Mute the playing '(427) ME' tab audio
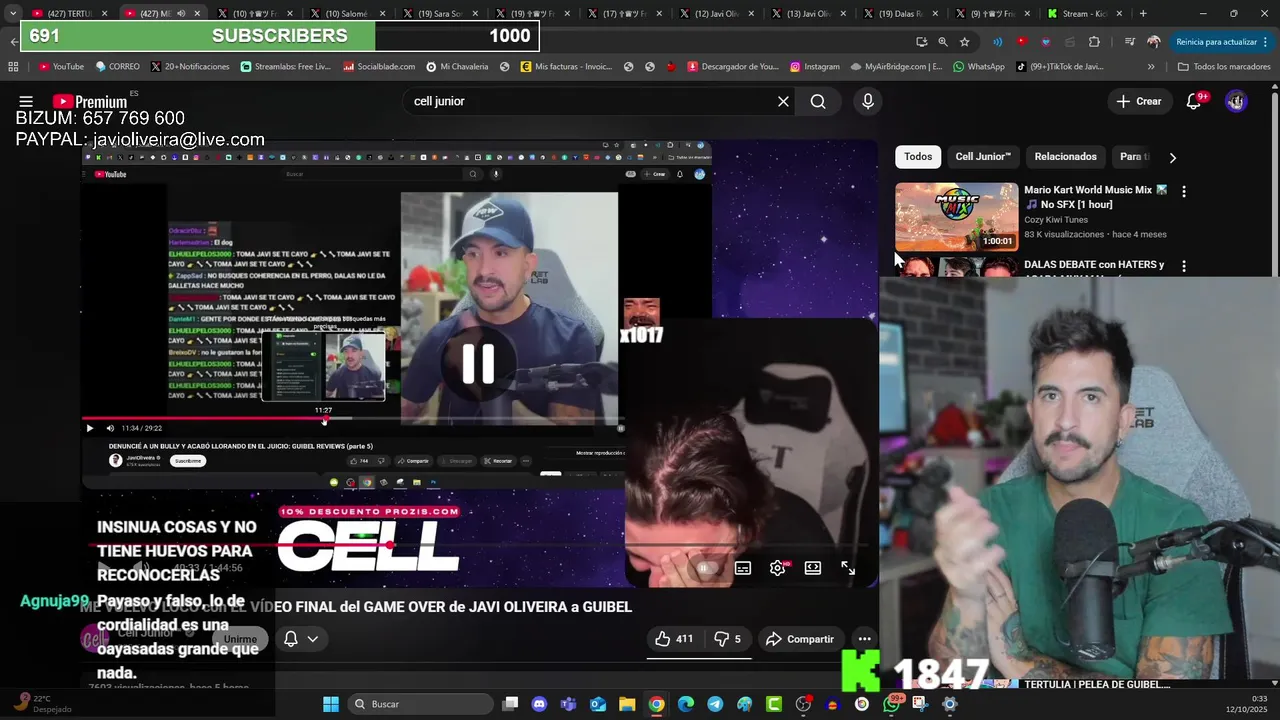This screenshot has width=1280, height=720. pyautogui.click(x=181, y=14)
